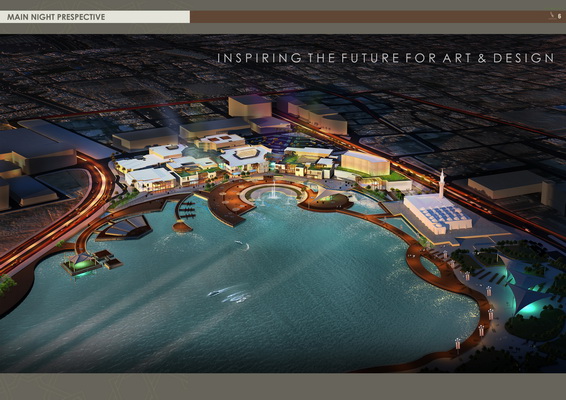Click the fan-shaped amphitheater on left shore
This screenshot has height=400, width=566.
point(124,228)
